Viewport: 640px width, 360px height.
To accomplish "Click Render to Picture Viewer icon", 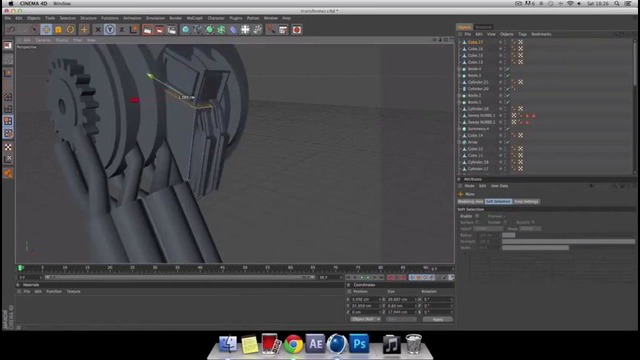I will click(x=160, y=29).
